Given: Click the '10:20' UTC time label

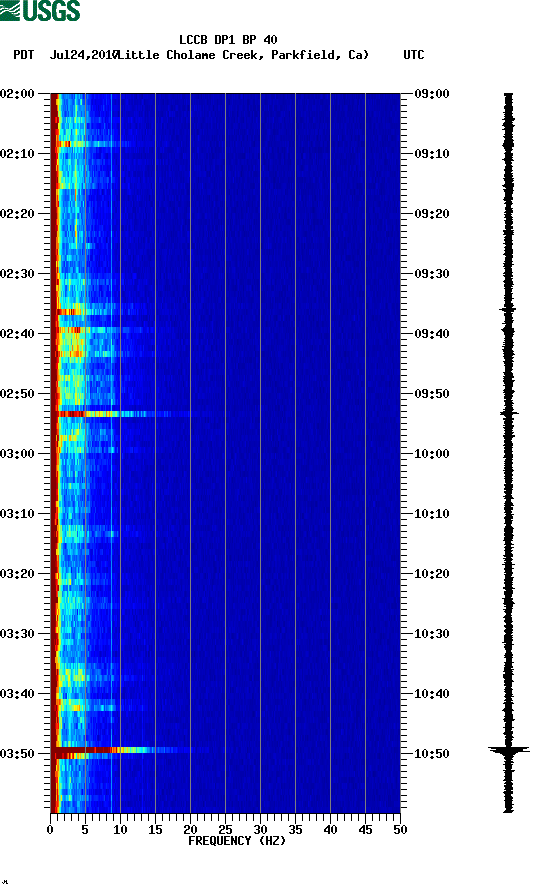Looking at the screenshot, I should pyautogui.click(x=432, y=574).
